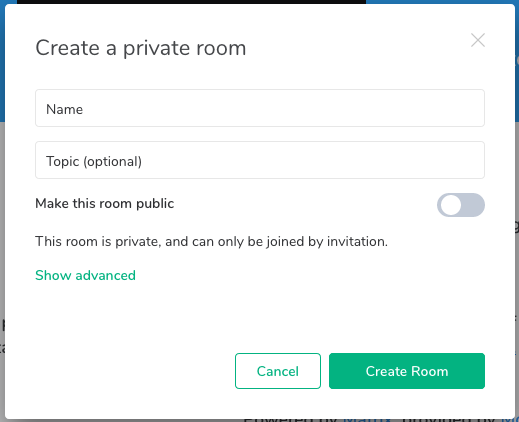Click the Create a private room heading
This screenshot has width=519, height=422.
(x=141, y=48)
